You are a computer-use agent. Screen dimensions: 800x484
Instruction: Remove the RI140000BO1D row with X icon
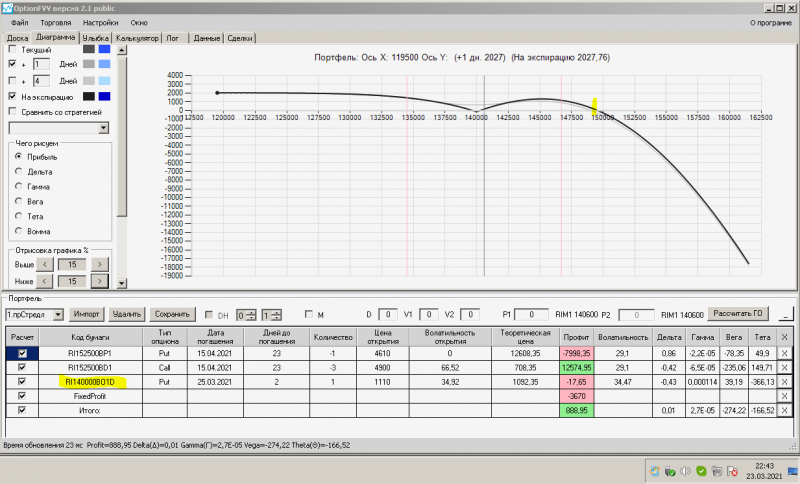784,381
